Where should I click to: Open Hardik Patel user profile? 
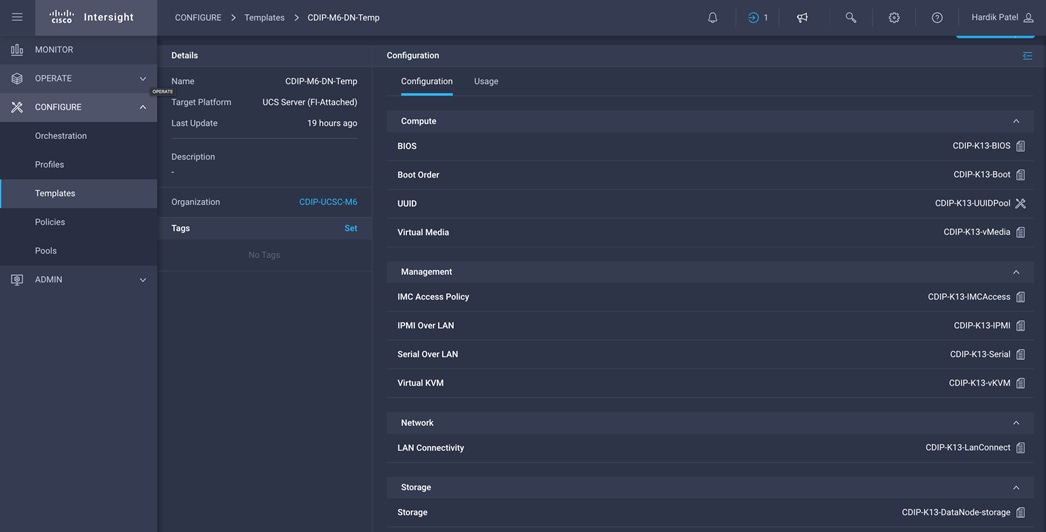pos(1002,17)
